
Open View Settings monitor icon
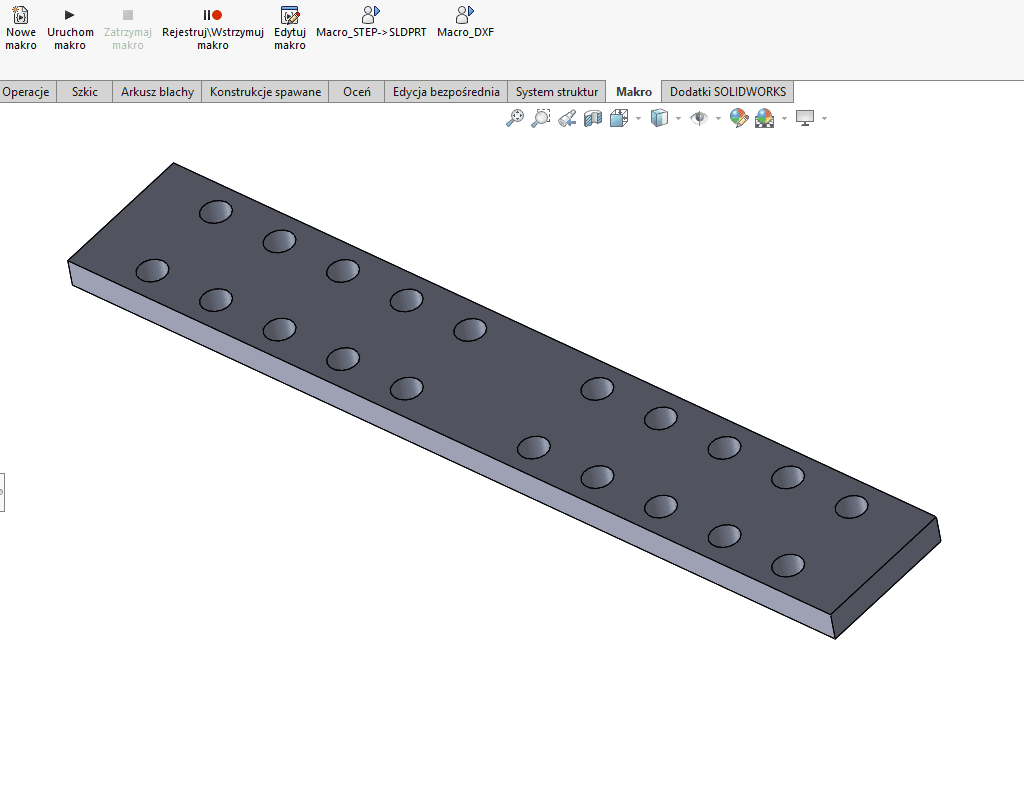coord(805,118)
